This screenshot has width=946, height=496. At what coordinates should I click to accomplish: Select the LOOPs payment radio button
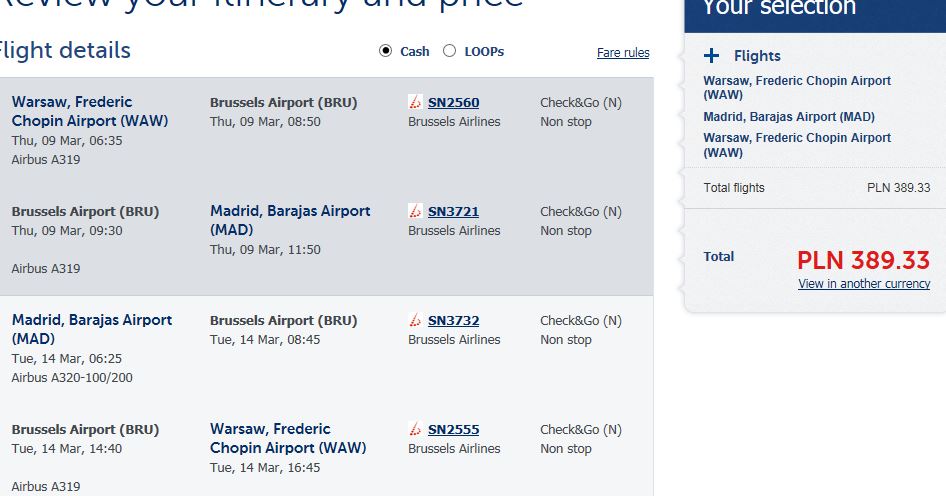pos(449,51)
